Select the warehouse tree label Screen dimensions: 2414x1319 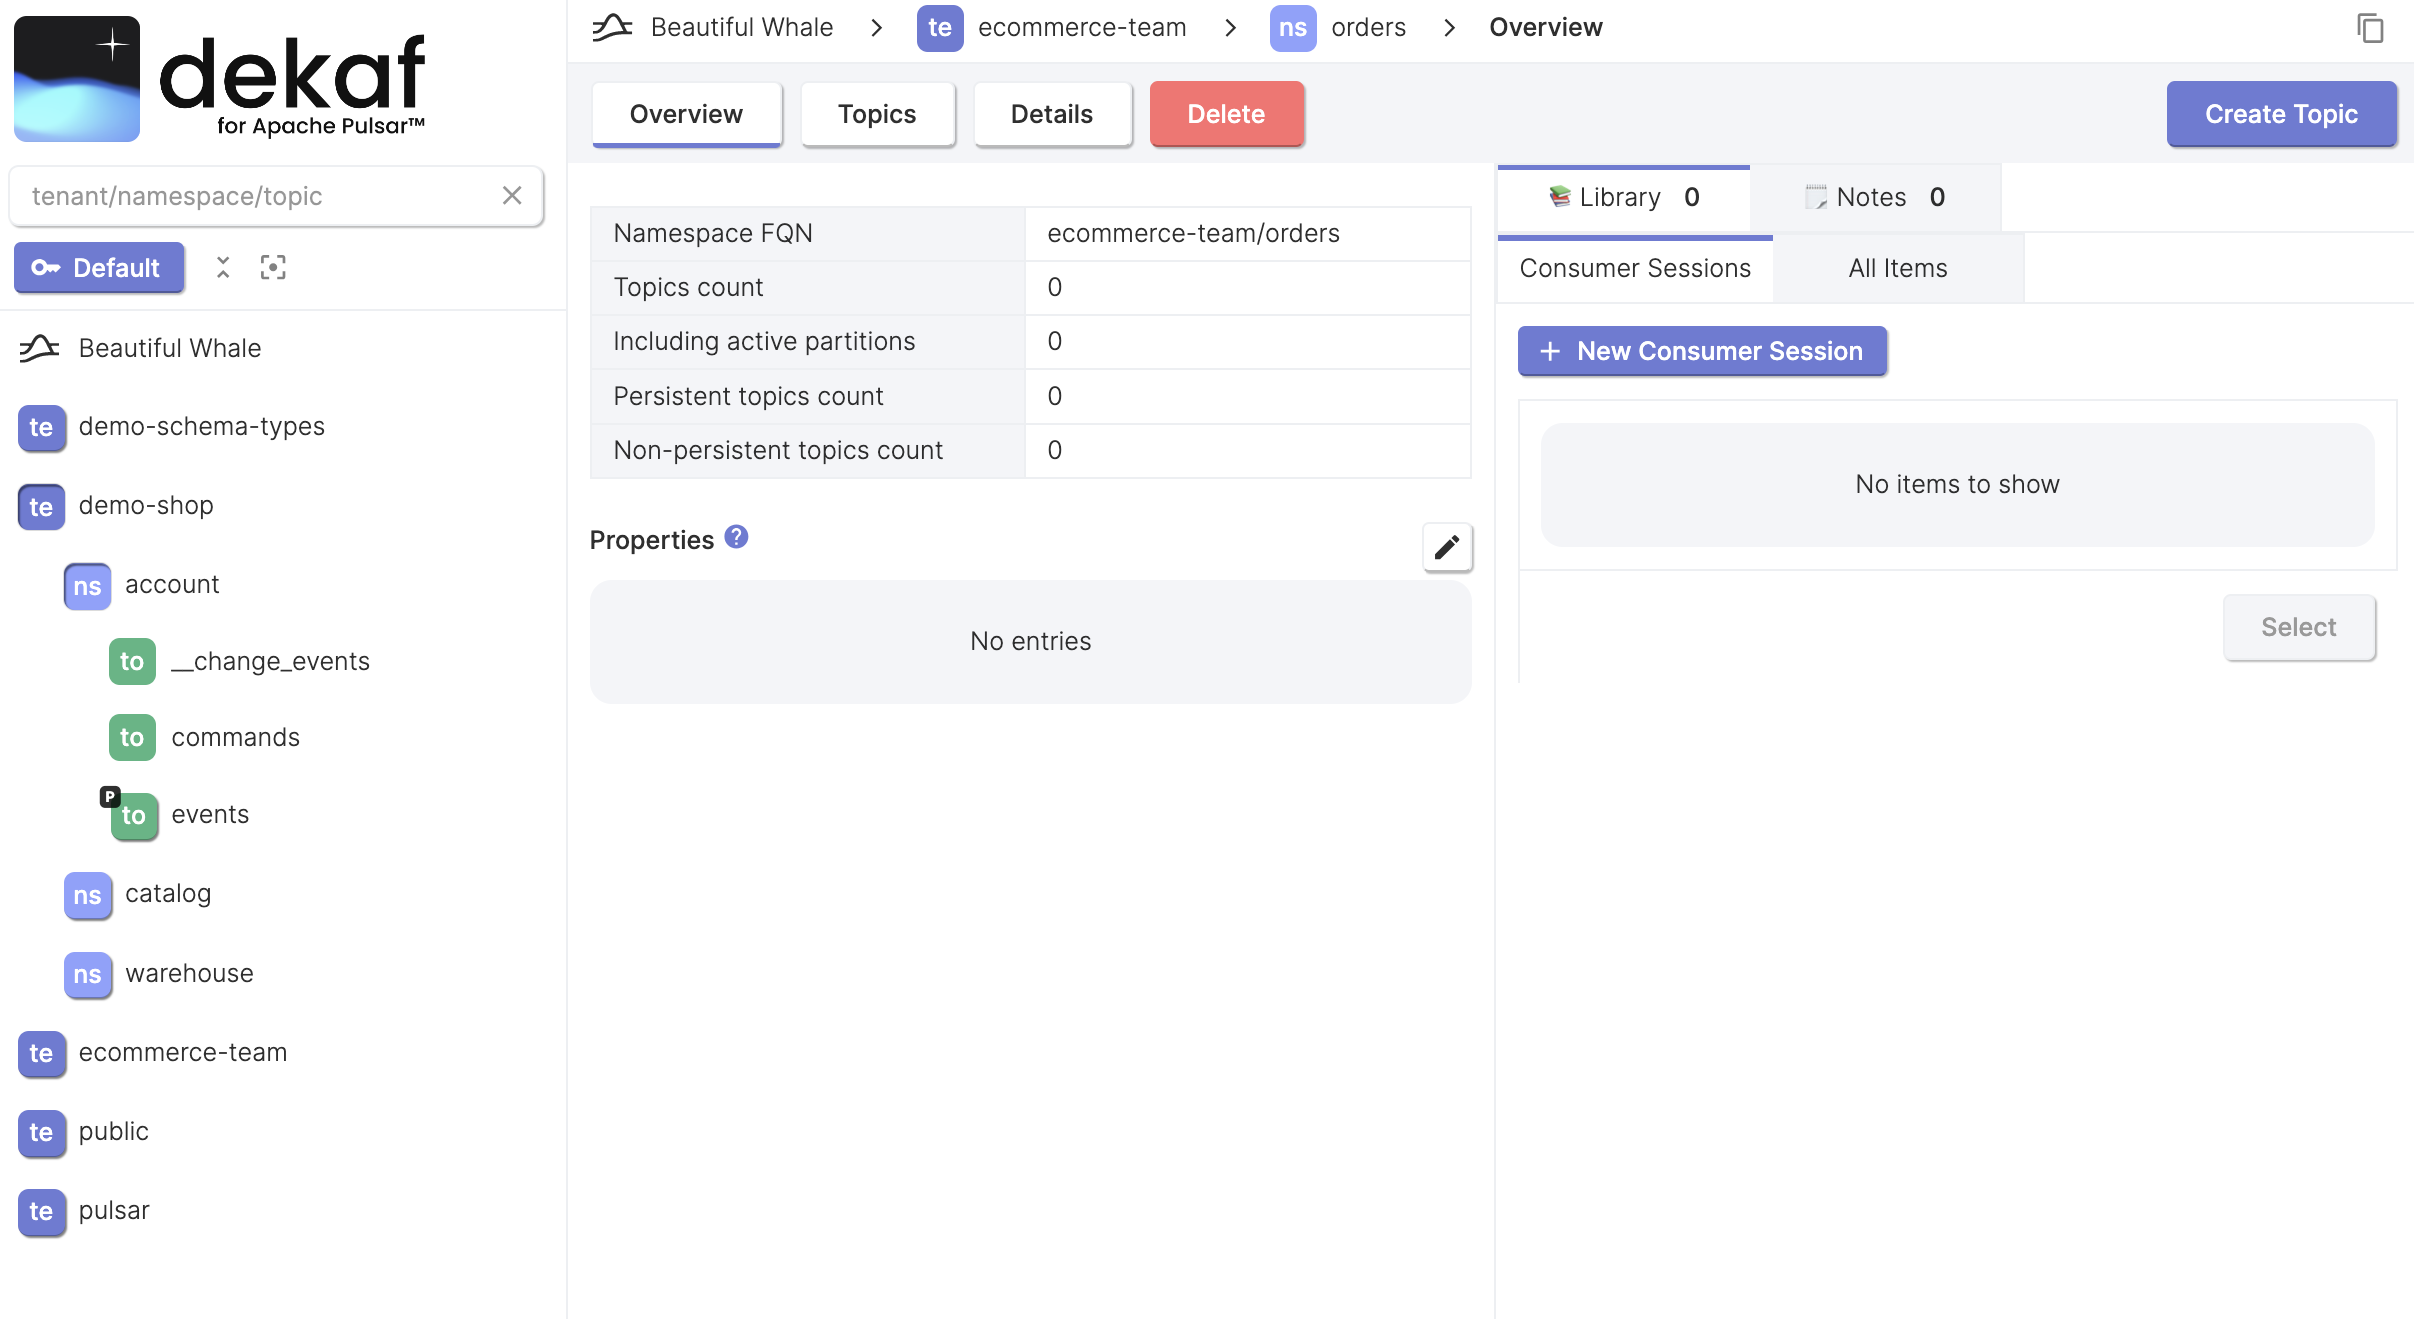pyautogui.click(x=189, y=974)
